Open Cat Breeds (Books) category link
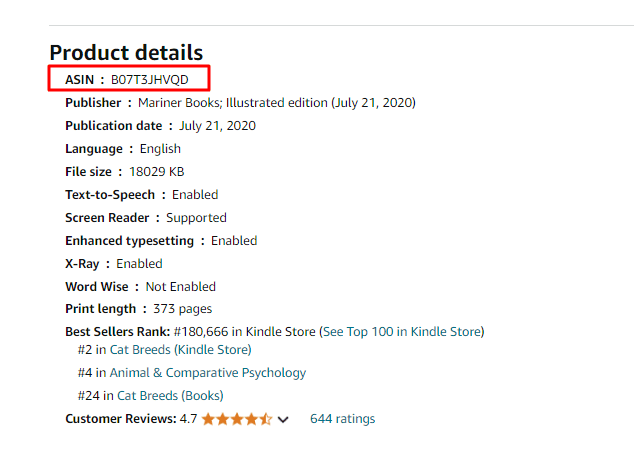The image size is (634, 455). pyautogui.click(x=170, y=396)
